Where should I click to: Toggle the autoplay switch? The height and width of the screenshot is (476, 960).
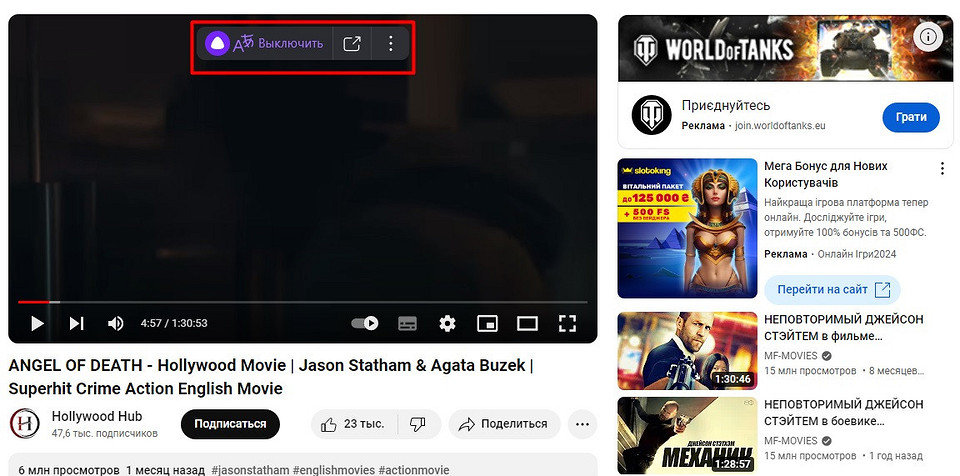point(365,323)
